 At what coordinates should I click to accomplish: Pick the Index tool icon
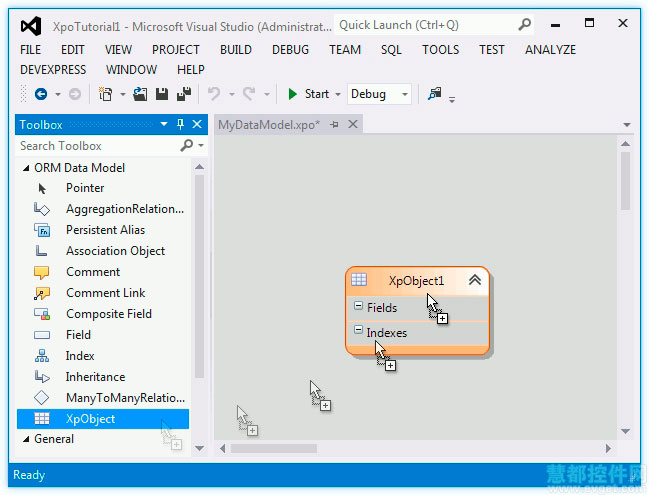click(42, 356)
